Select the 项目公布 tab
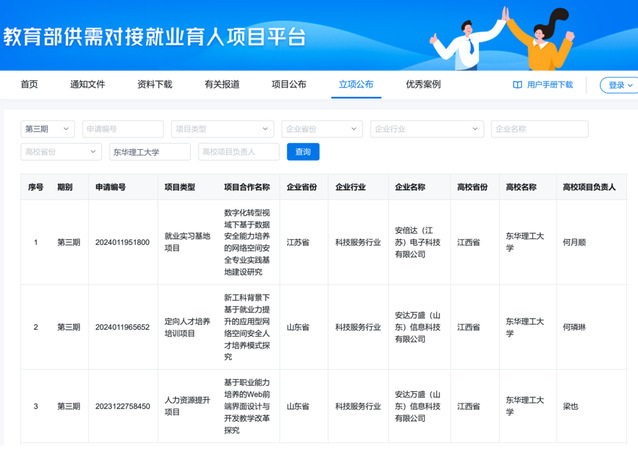638x458 pixels. [x=289, y=85]
